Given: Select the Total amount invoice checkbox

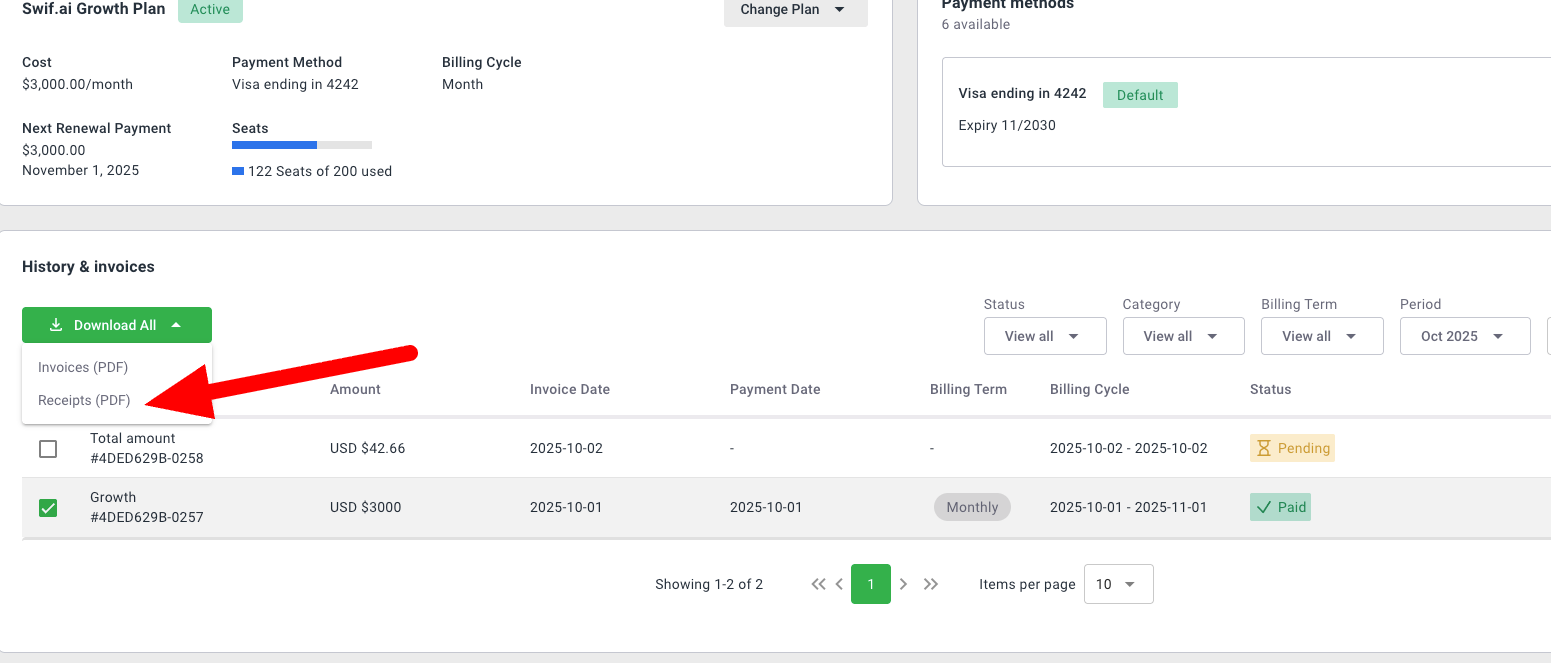Looking at the screenshot, I should [48, 449].
